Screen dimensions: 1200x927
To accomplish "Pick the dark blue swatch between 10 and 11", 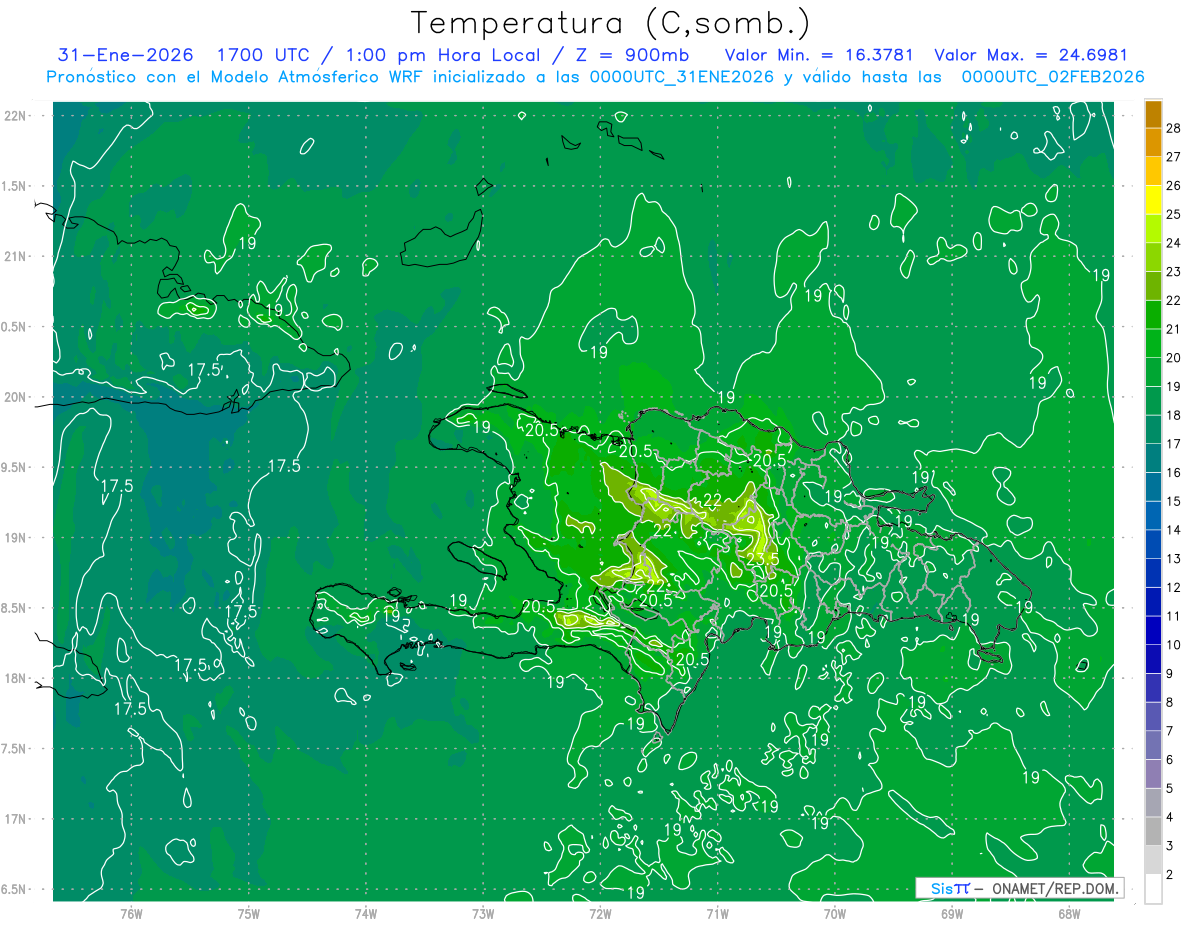I will tap(1153, 630).
